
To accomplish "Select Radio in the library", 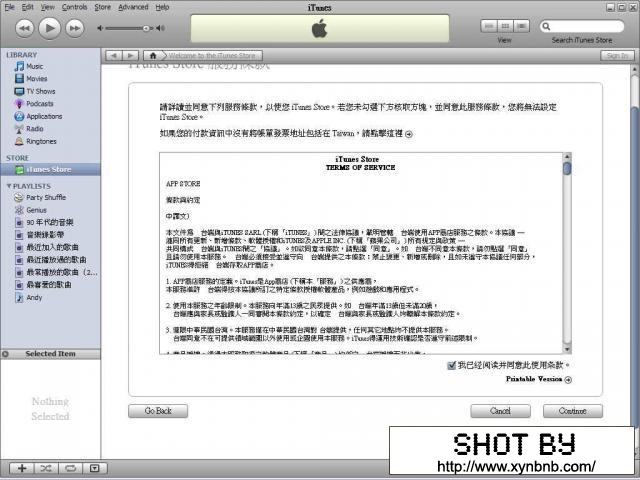I will pos(34,129).
